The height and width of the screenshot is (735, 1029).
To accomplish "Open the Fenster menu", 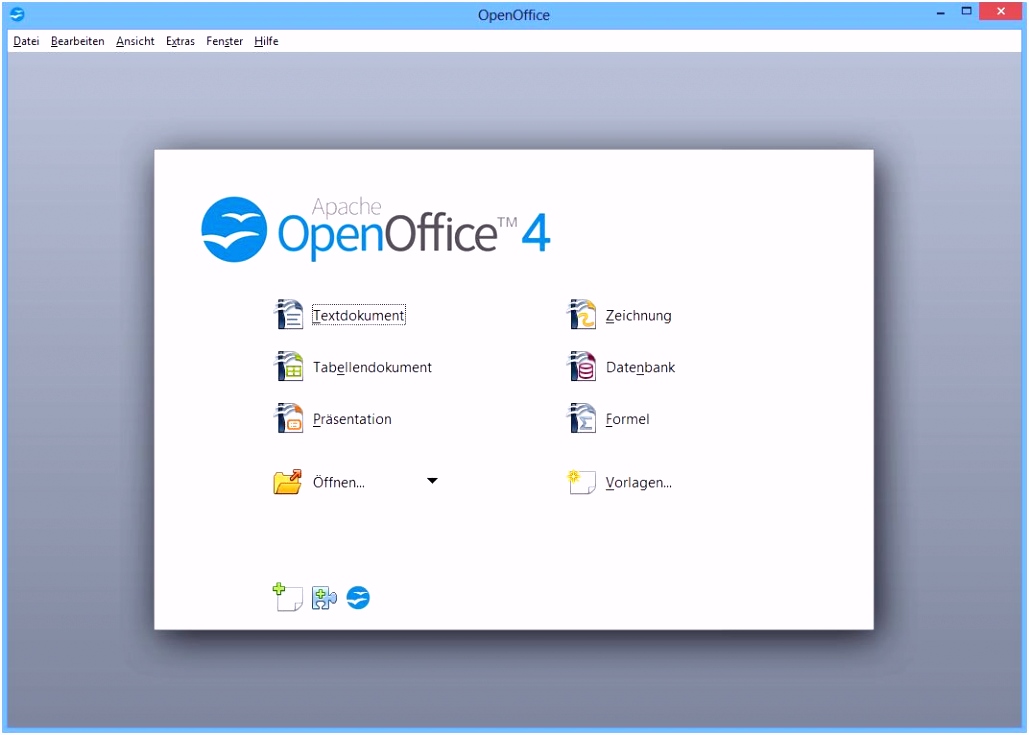I will pos(224,41).
